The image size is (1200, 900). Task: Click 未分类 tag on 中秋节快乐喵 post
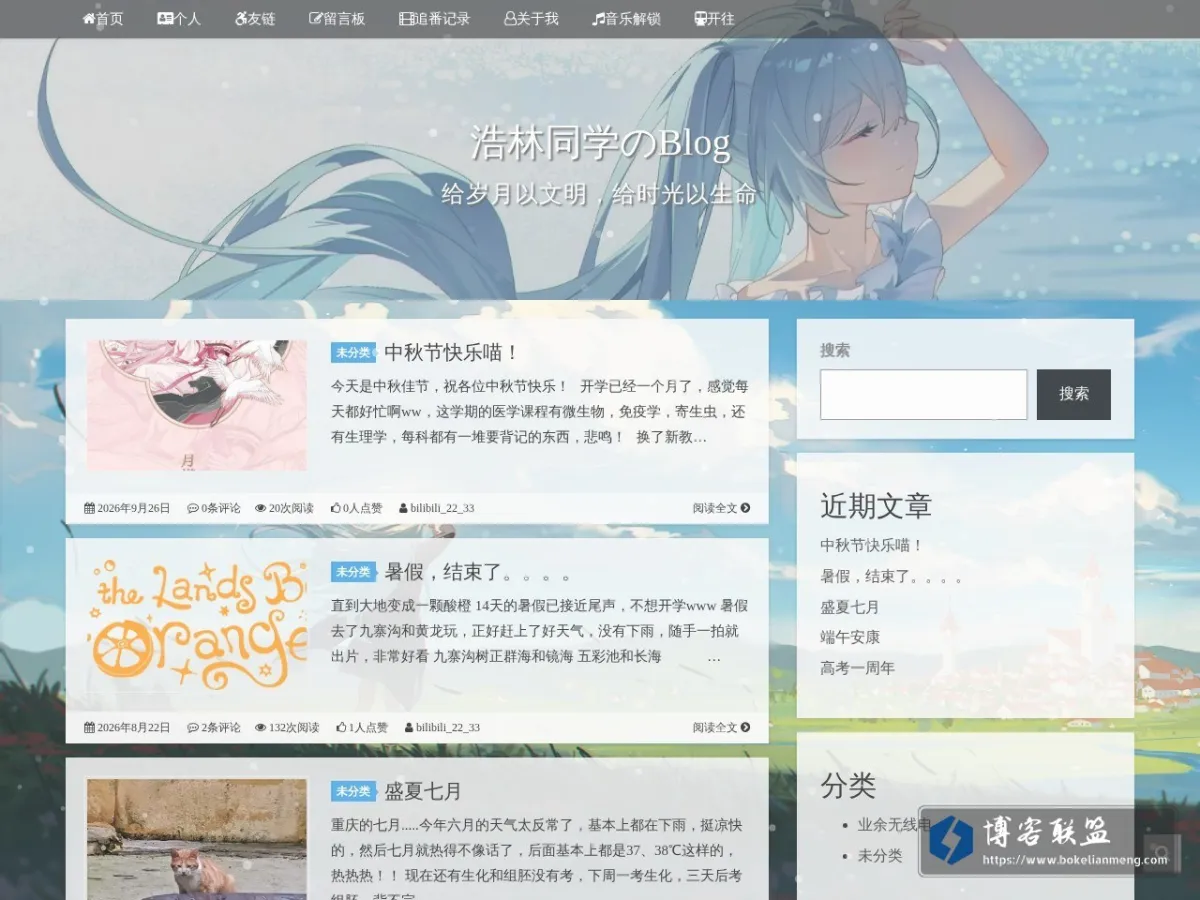(354, 353)
